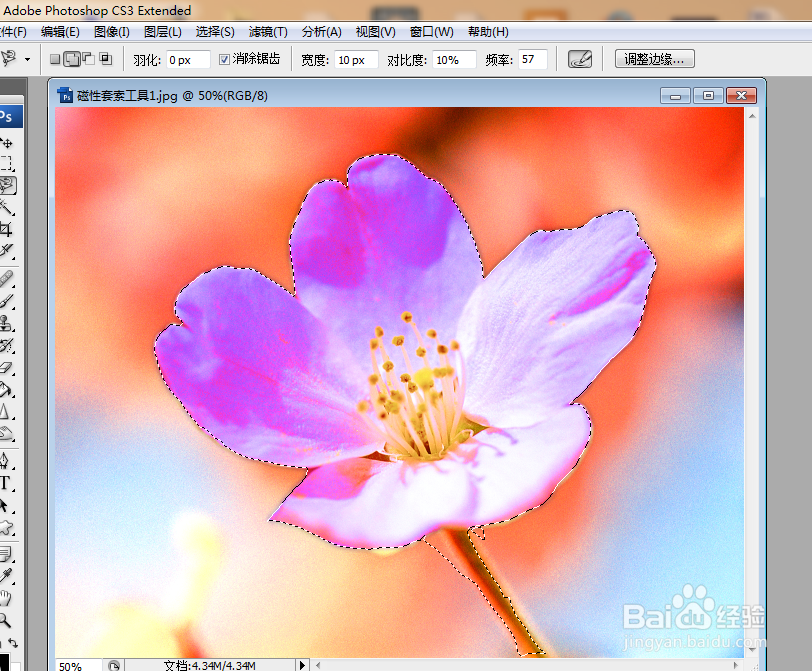Choose Subtract from selection mode
Viewport: 812px width, 671px height.
click(x=89, y=59)
